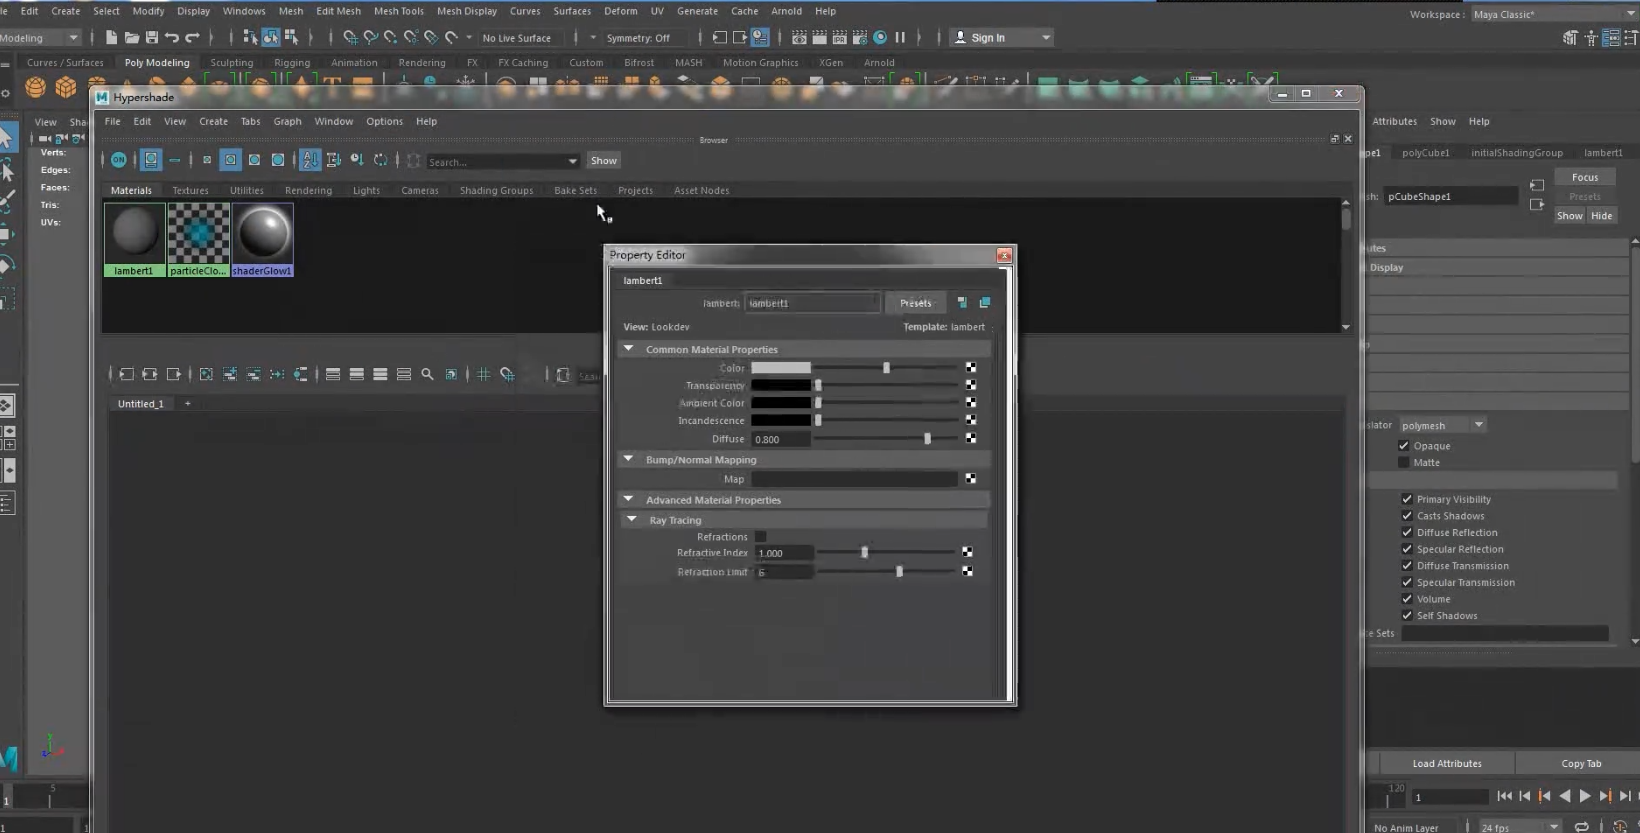Click step back one frame playback button
1640x833 pixels.
[1525, 796]
